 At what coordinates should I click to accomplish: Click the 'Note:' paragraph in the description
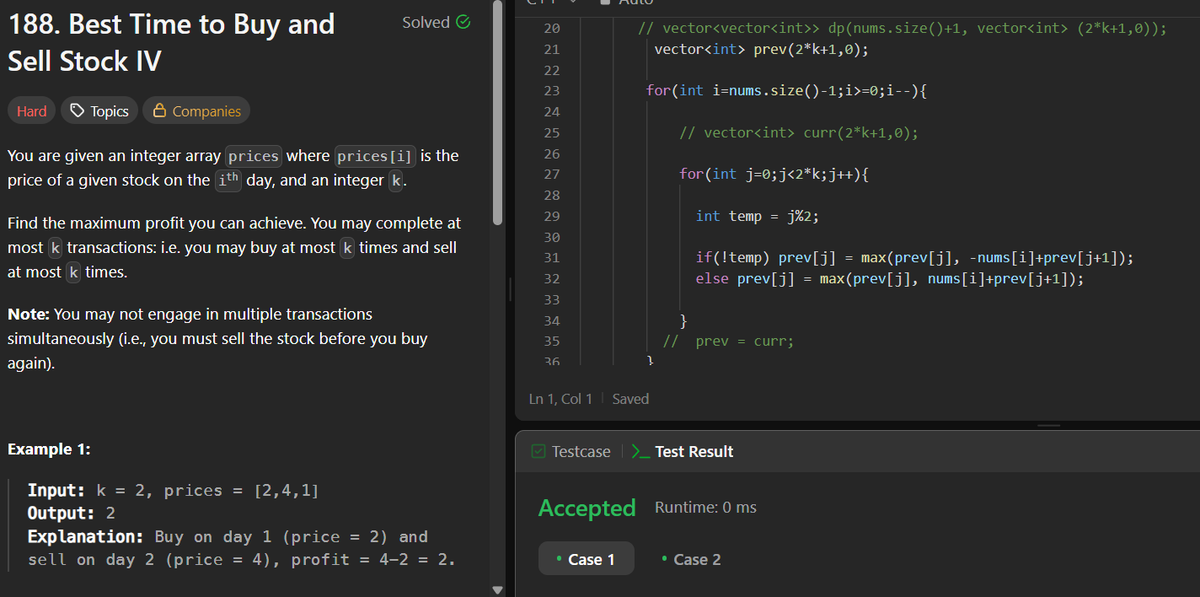pos(217,338)
